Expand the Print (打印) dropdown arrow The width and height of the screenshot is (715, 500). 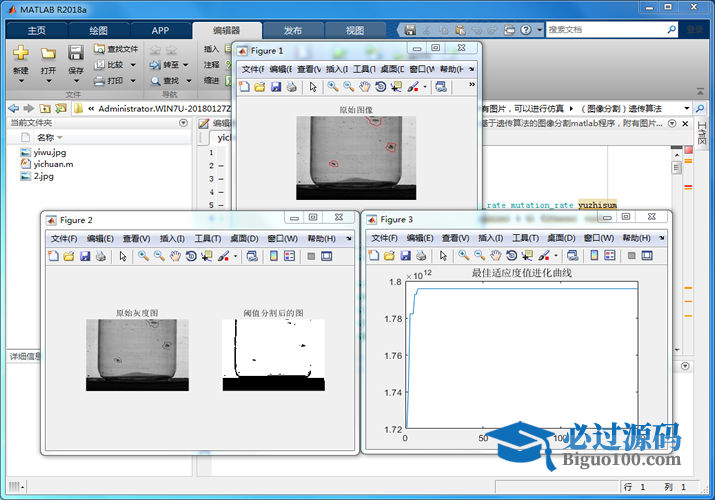(133, 81)
